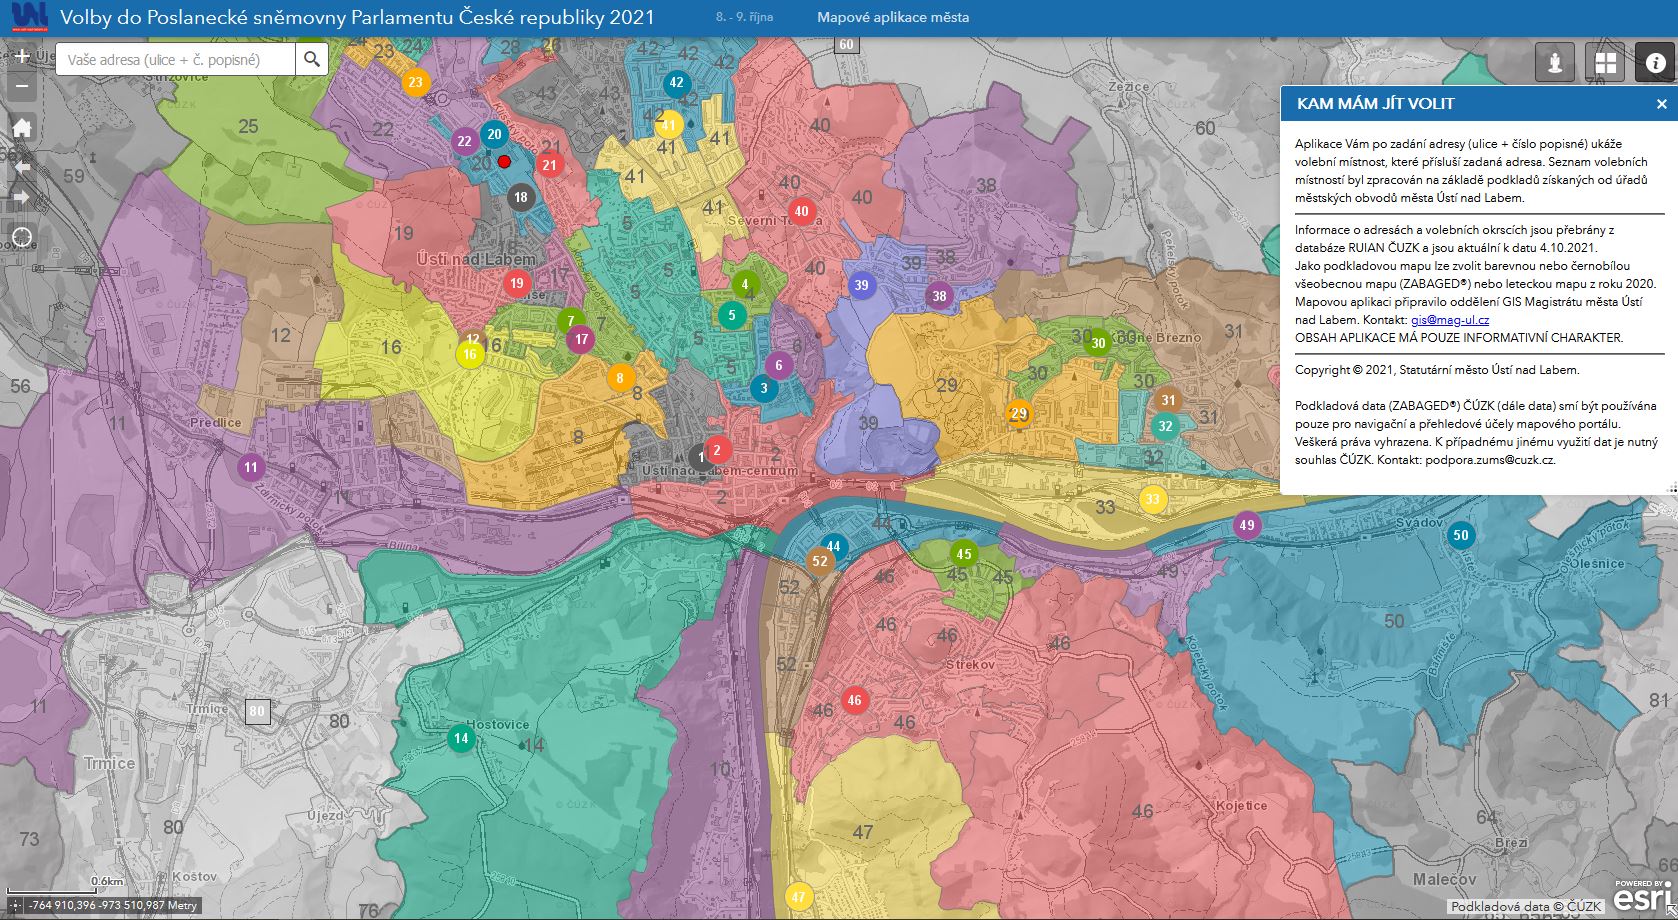Image resolution: width=1678 pixels, height=920 pixels.
Task: Close the KAM MÁM JÍT VOLIT panel
Action: point(1661,104)
